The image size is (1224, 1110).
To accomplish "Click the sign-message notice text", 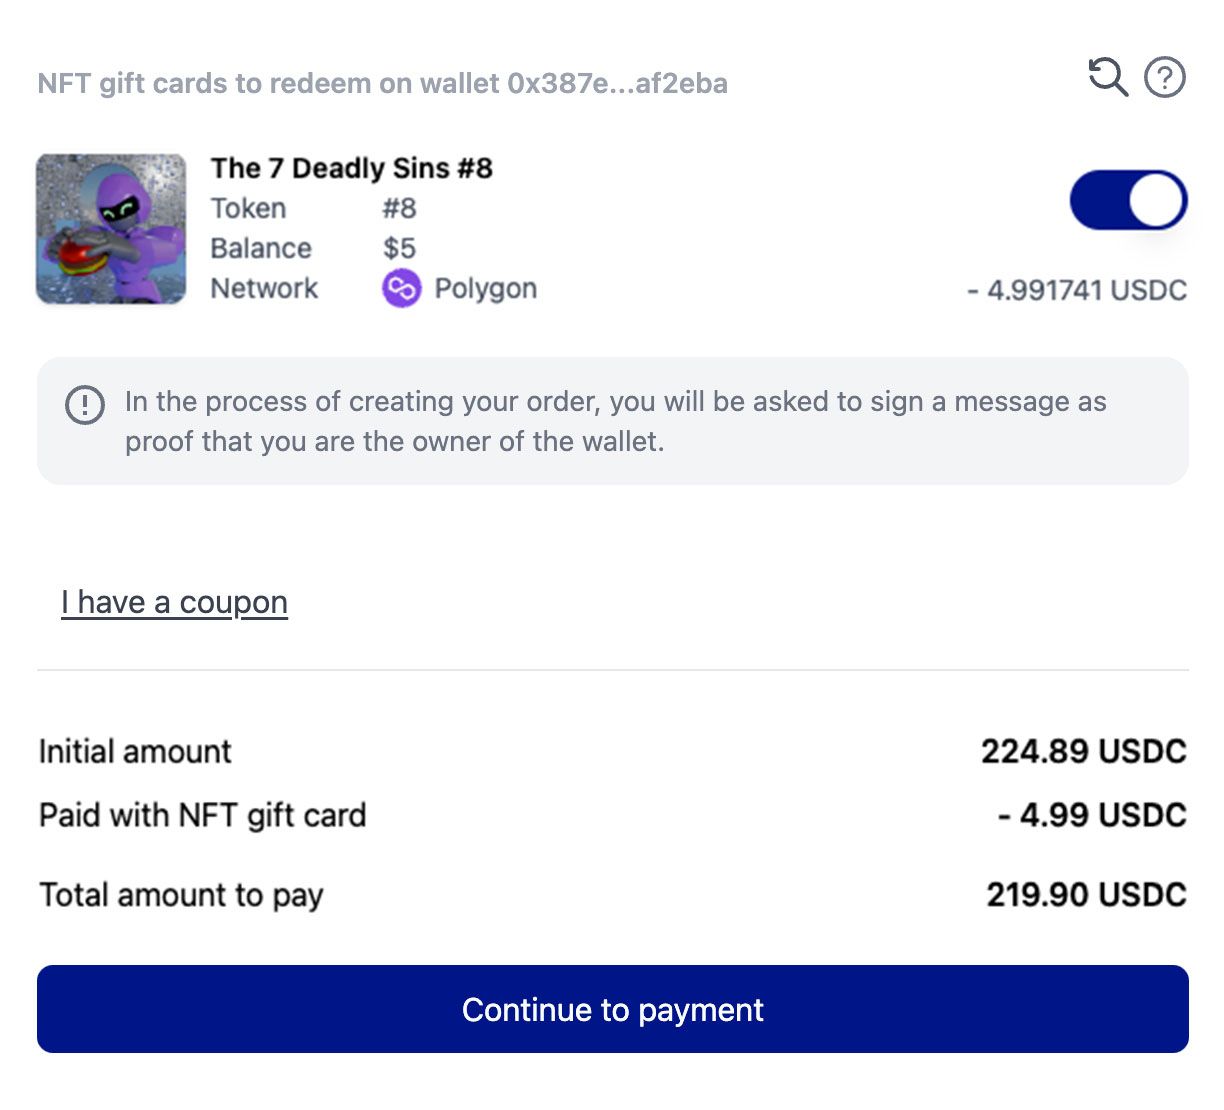I will (615, 421).
